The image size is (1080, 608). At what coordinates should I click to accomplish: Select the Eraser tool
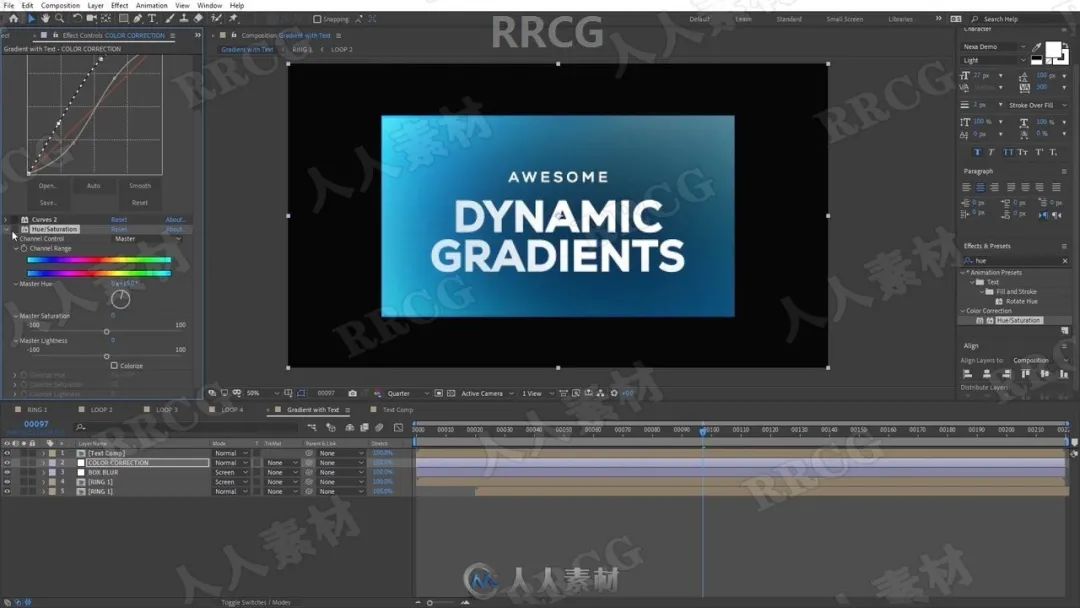198,18
